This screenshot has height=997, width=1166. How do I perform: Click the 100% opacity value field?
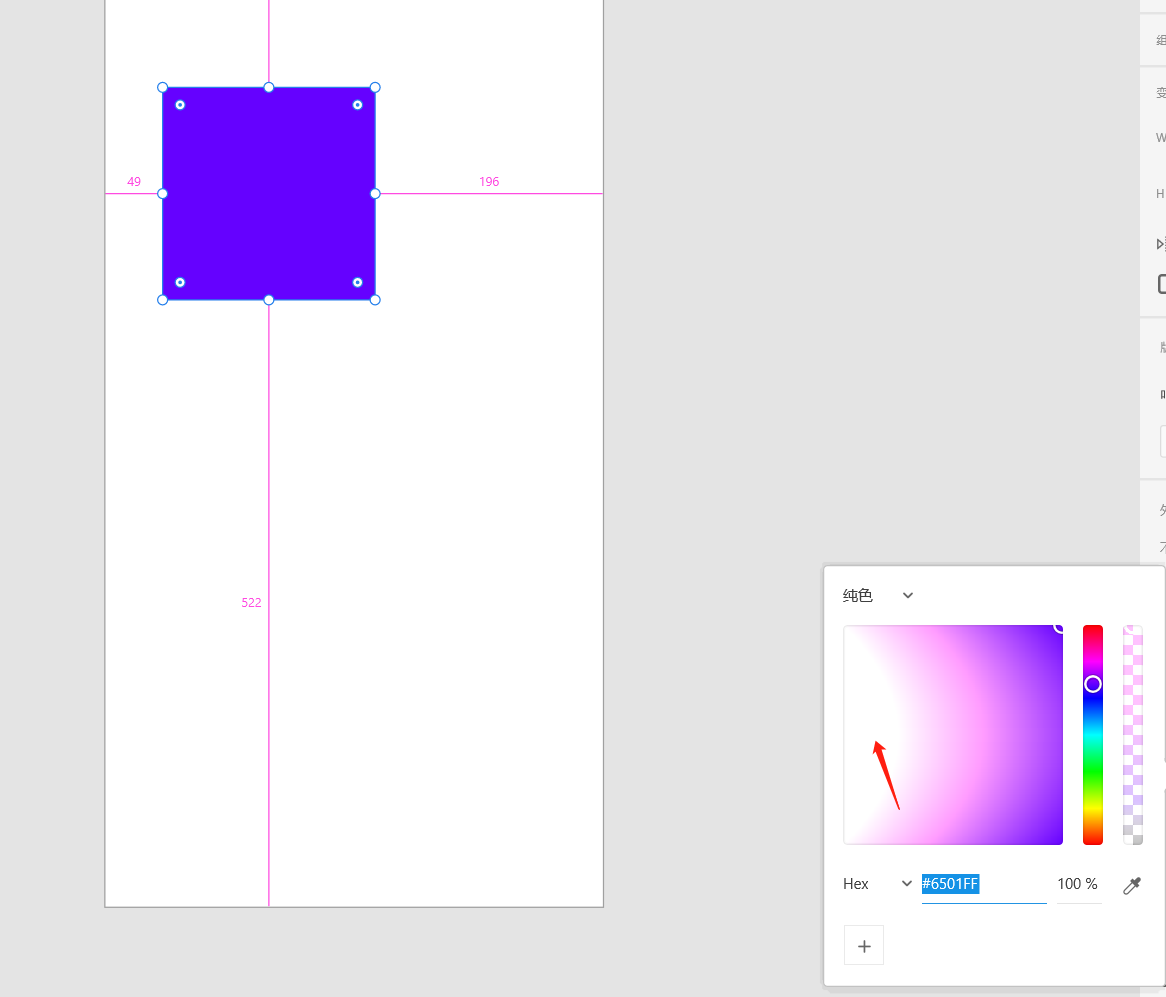click(x=1078, y=884)
